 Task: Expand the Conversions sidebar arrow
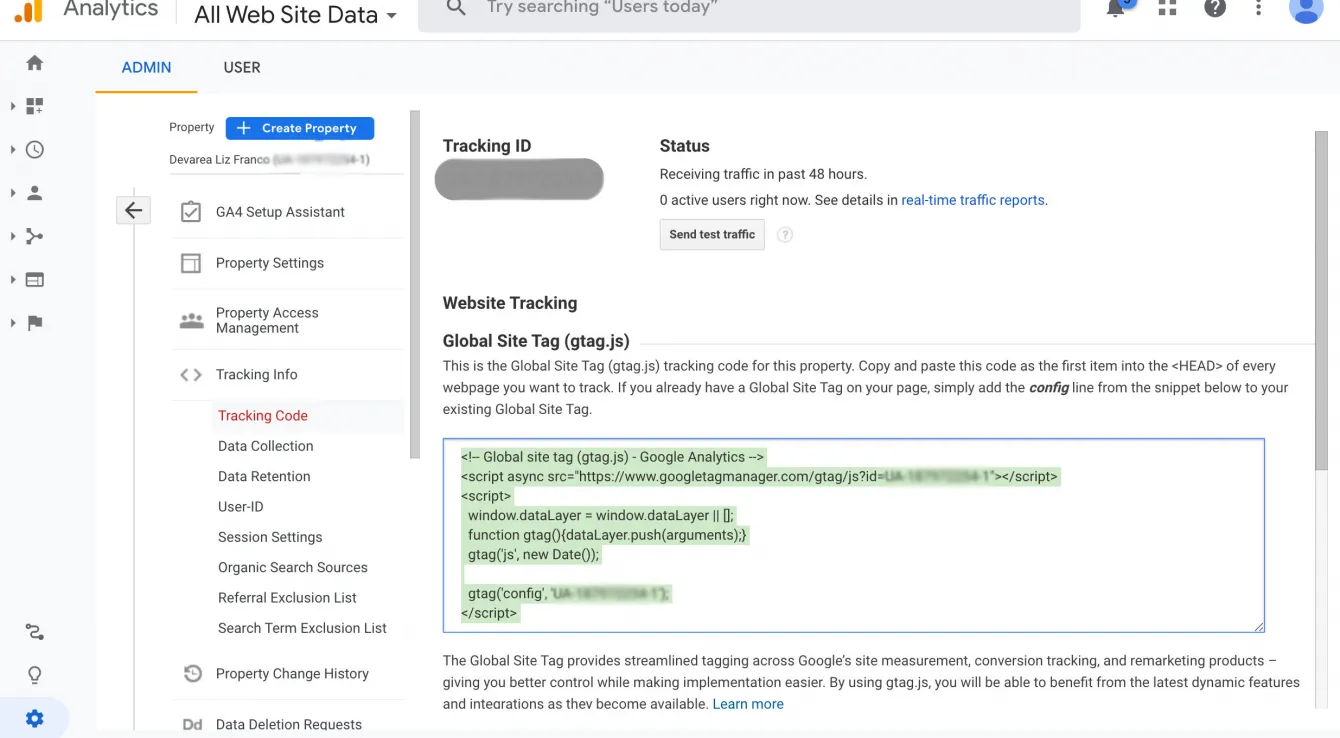tap(13, 323)
